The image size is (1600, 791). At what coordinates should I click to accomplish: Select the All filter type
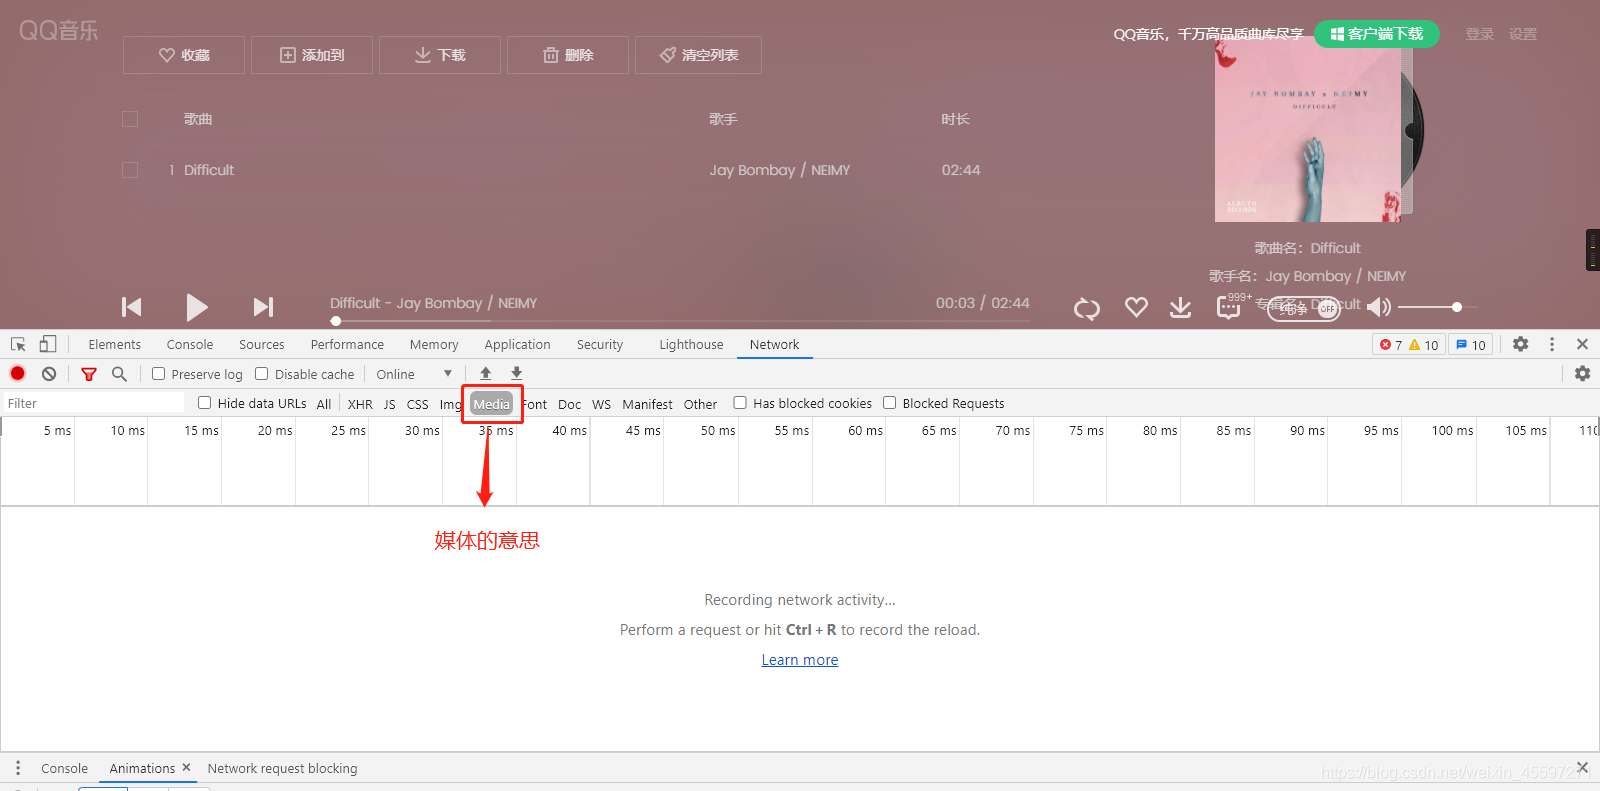pyautogui.click(x=324, y=404)
